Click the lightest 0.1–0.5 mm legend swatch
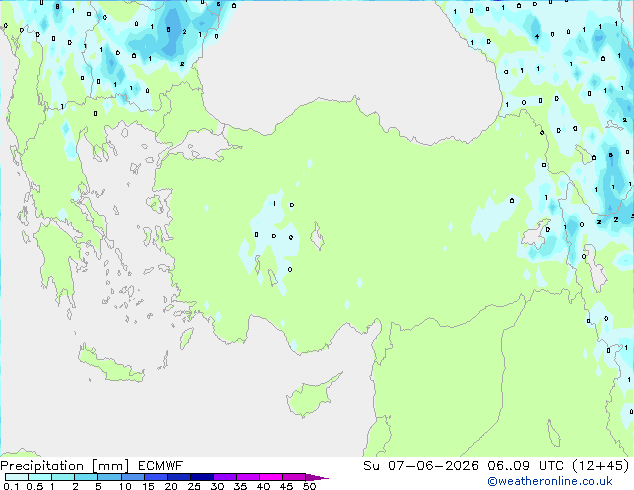Screen dimensions: 634x490 coord(17,477)
